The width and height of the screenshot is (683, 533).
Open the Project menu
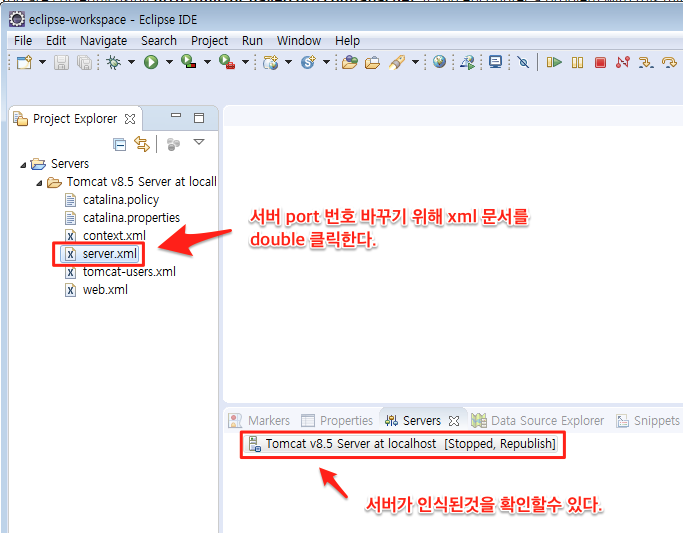click(x=209, y=40)
